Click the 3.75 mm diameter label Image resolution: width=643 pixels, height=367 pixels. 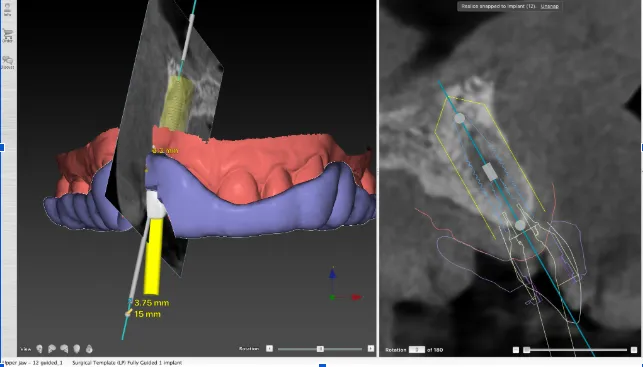point(151,303)
